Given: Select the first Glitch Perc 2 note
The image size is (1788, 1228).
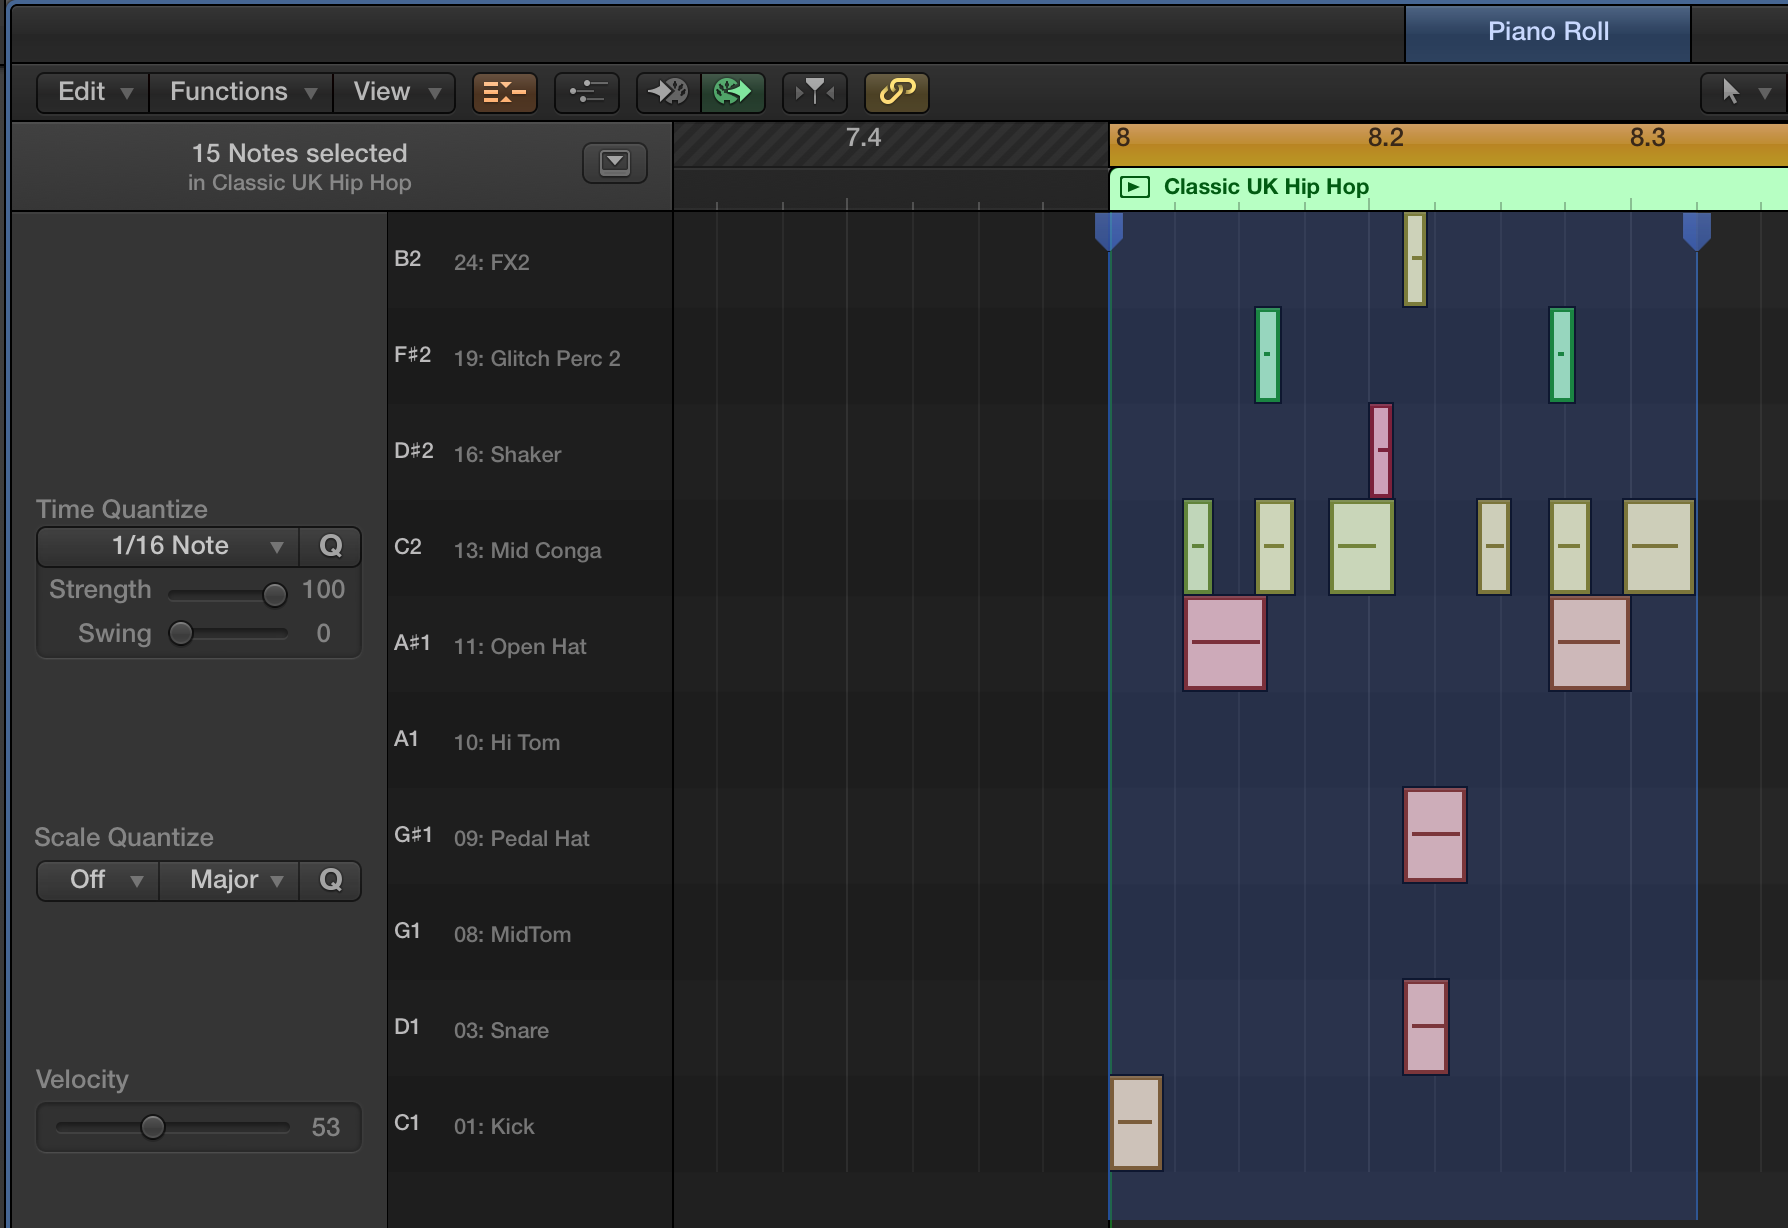Looking at the screenshot, I should [x=1268, y=355].
